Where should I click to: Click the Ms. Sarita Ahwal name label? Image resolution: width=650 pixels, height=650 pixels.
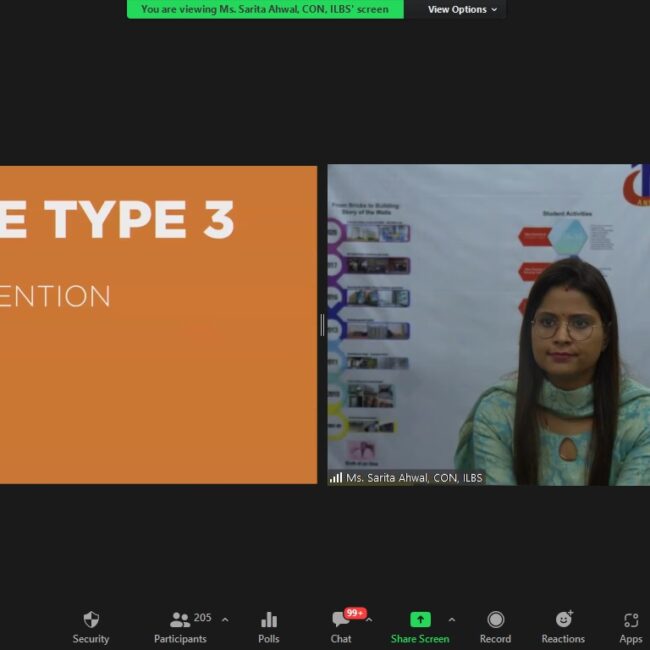tap(414, 478)
